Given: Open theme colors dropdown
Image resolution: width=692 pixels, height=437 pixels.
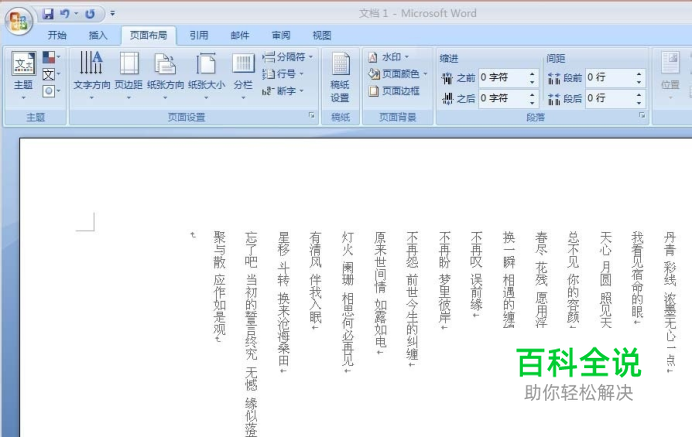Looking at the screenshot, I should tap(51, 57).
